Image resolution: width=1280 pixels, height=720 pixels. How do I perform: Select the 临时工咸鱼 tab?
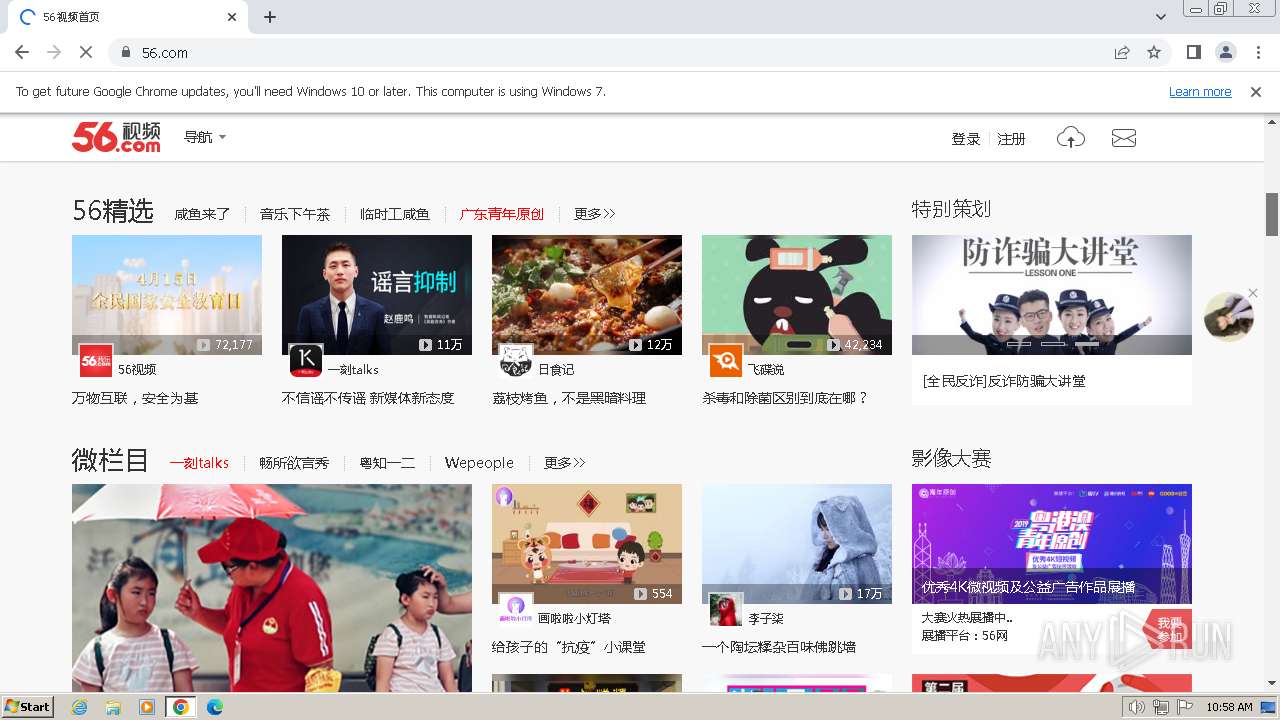(x=395, y=214)
